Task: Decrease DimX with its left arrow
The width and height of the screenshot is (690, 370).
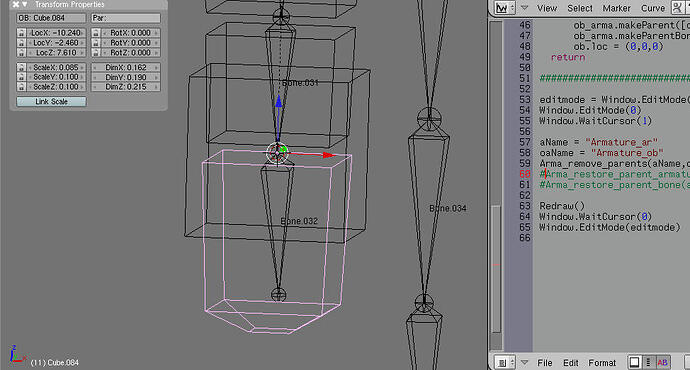Action: pyautogui.click(x=95, y=67)
